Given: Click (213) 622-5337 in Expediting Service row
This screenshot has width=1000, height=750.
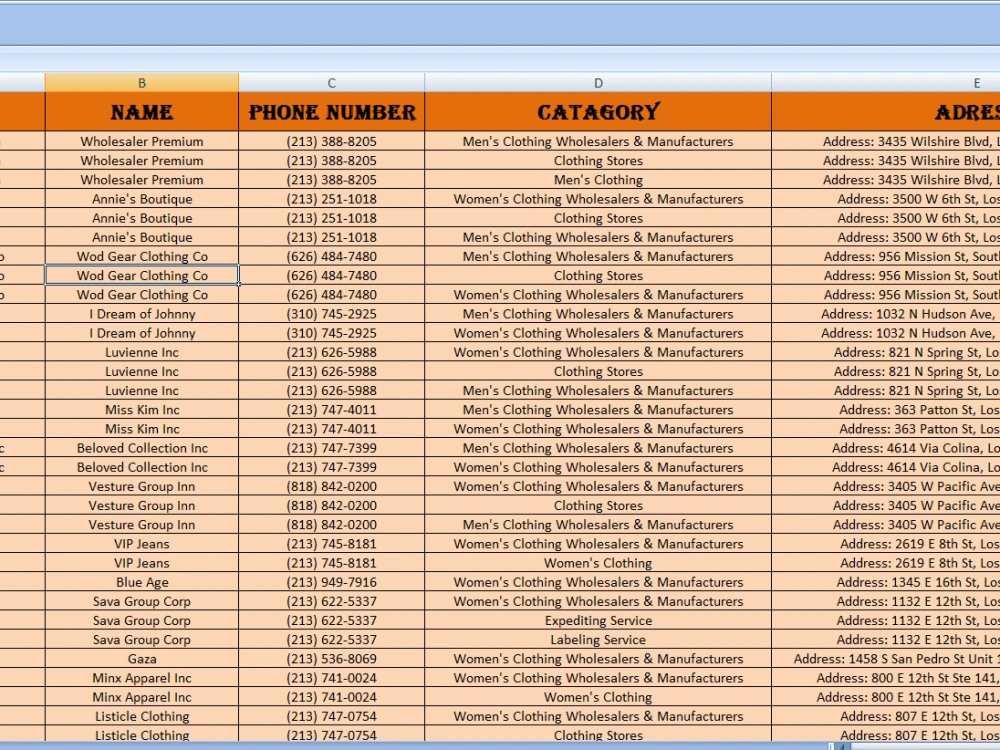Looking at the screenshot, I should tap(332, 621).
